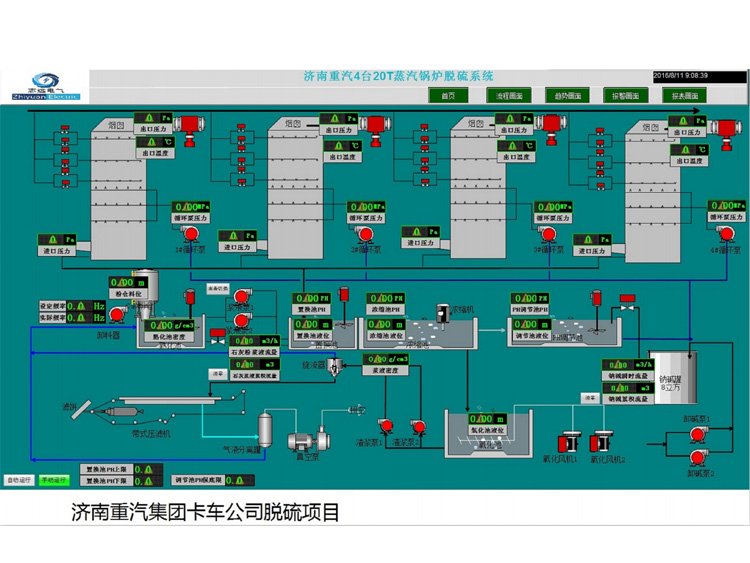The image size is (750, 563).
Task: Click the red valve above PH调节池
Action: click(627, 302)
